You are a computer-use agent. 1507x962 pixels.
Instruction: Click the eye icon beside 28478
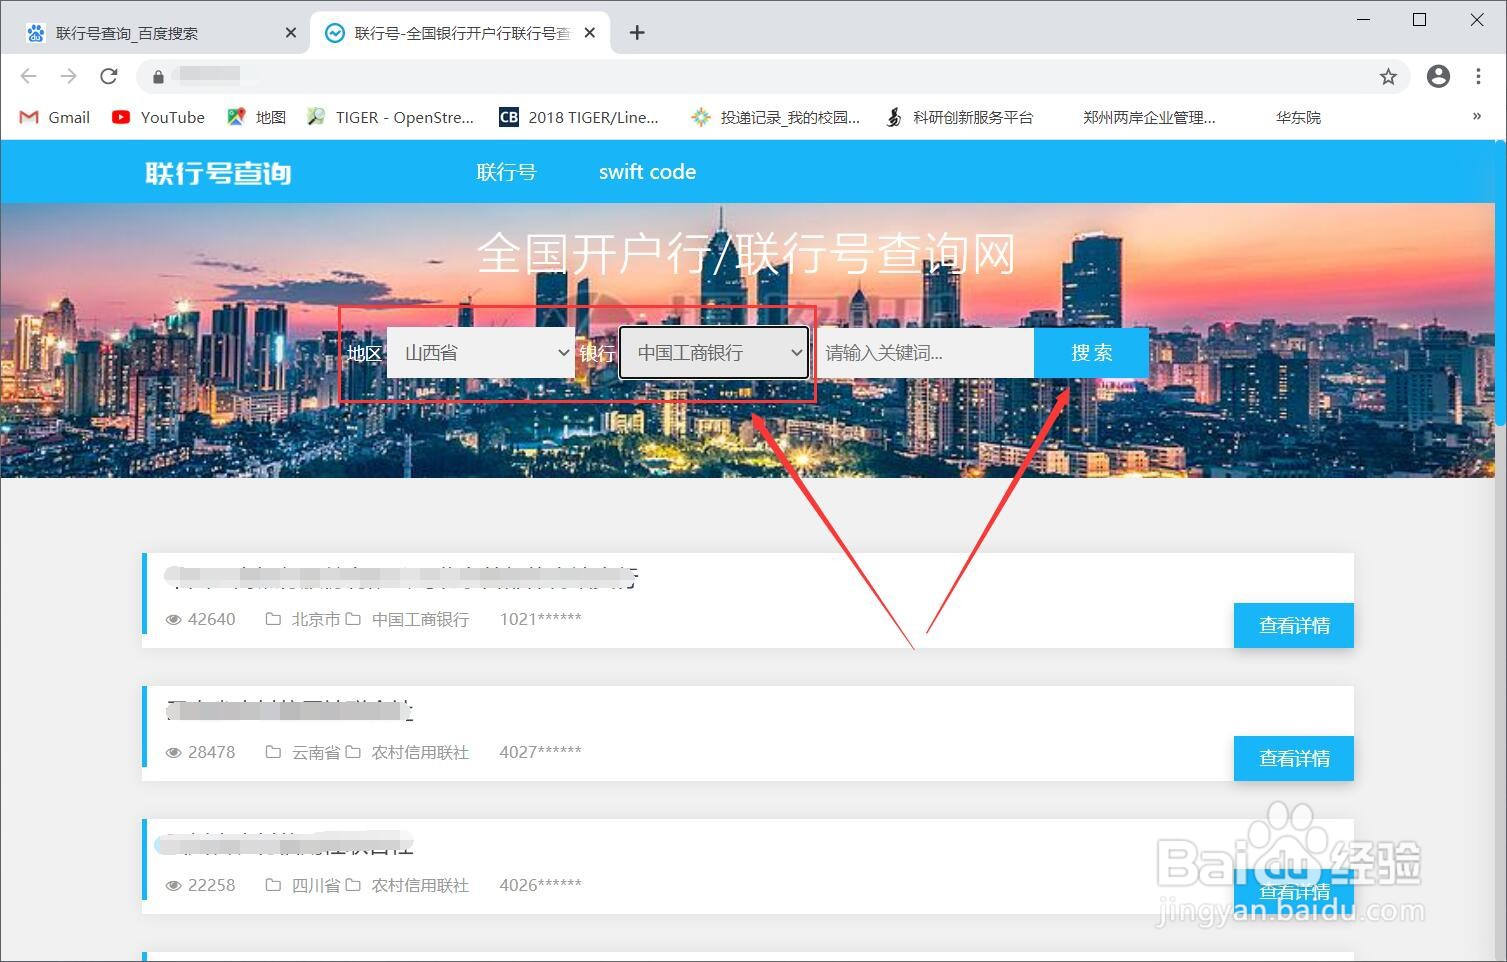pos(173,752)
